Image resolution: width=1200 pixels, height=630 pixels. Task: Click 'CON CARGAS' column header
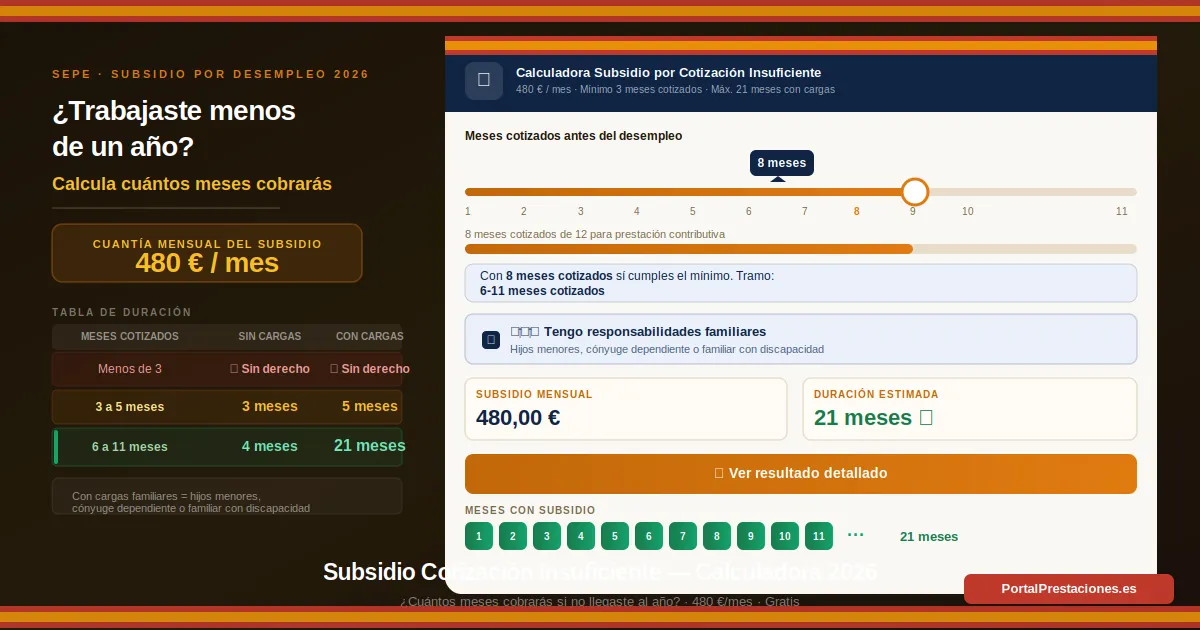(370, 337)
